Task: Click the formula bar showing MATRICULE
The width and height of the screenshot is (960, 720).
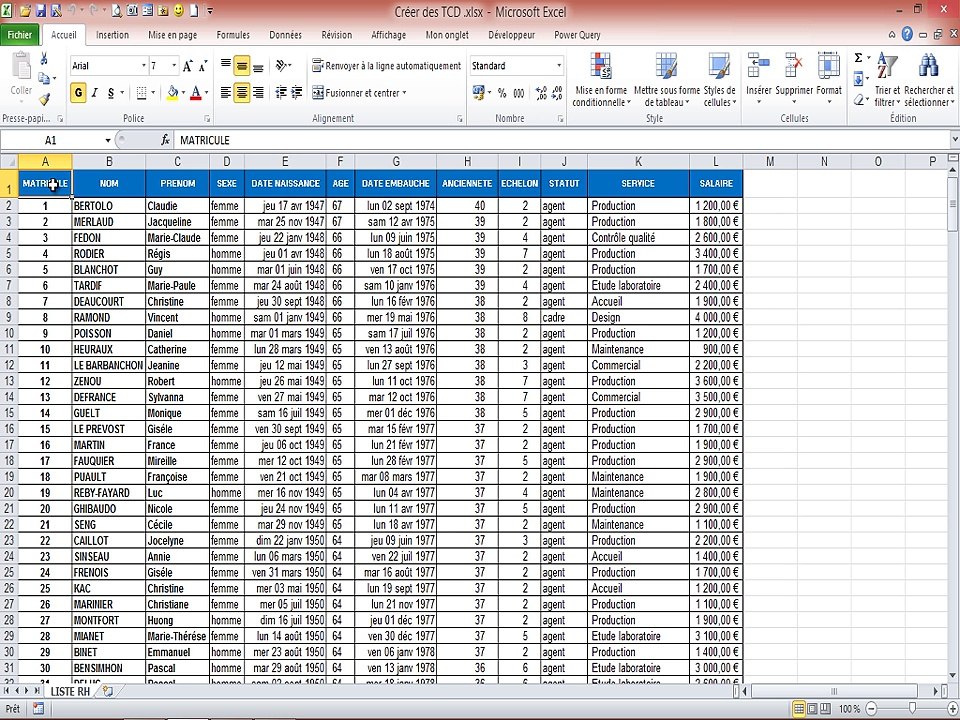Action: [x=560, y=140]
